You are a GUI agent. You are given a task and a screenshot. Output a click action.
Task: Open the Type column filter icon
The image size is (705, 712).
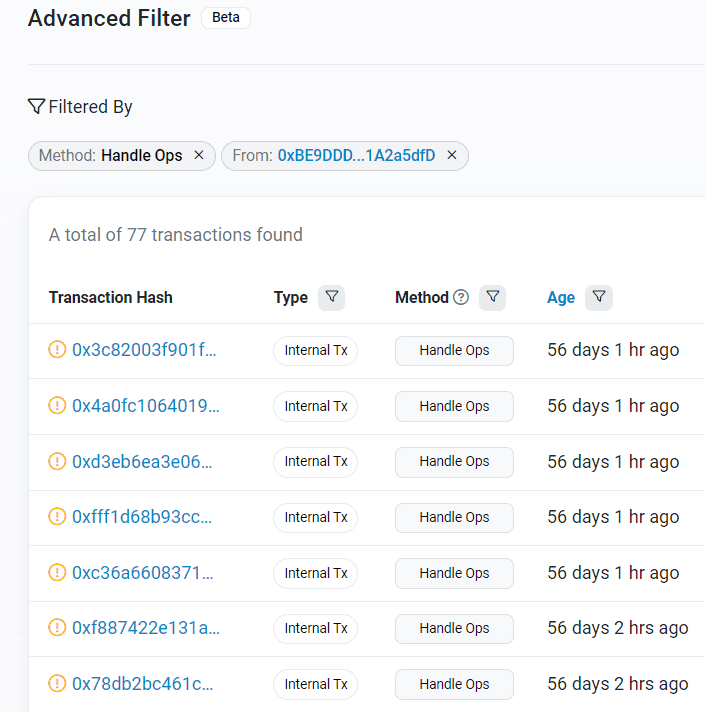tap(332, 297)
